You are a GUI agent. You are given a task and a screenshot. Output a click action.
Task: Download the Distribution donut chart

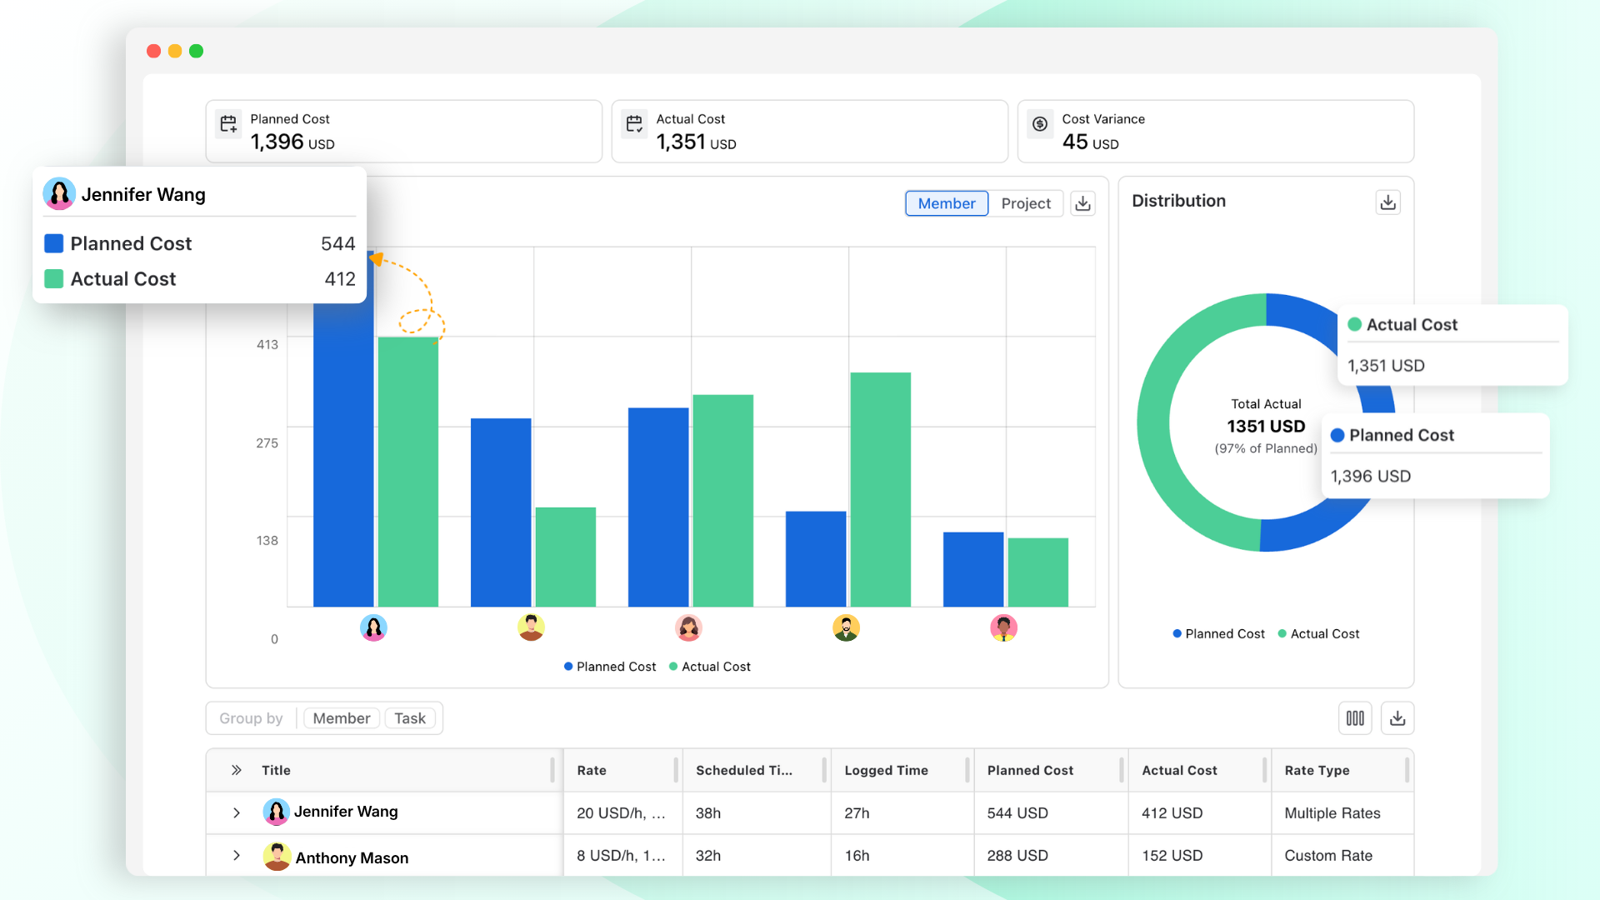point(1388,202)
